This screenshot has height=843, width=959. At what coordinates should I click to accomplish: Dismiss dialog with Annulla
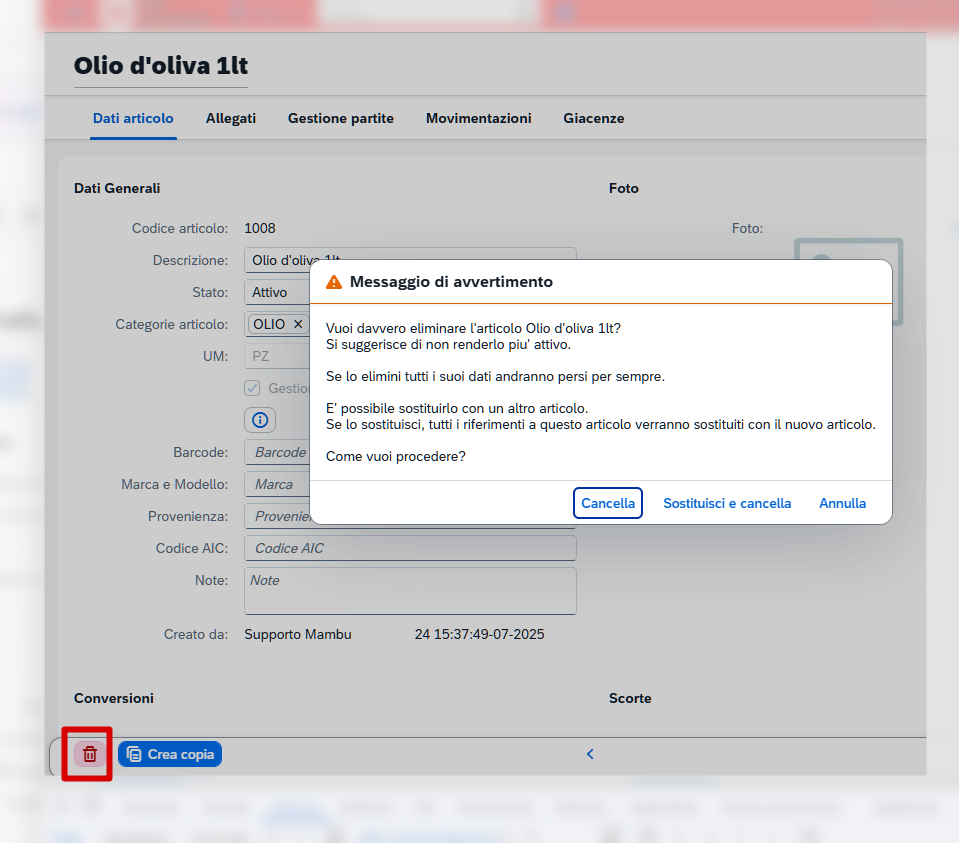click(x=842, y=503)
